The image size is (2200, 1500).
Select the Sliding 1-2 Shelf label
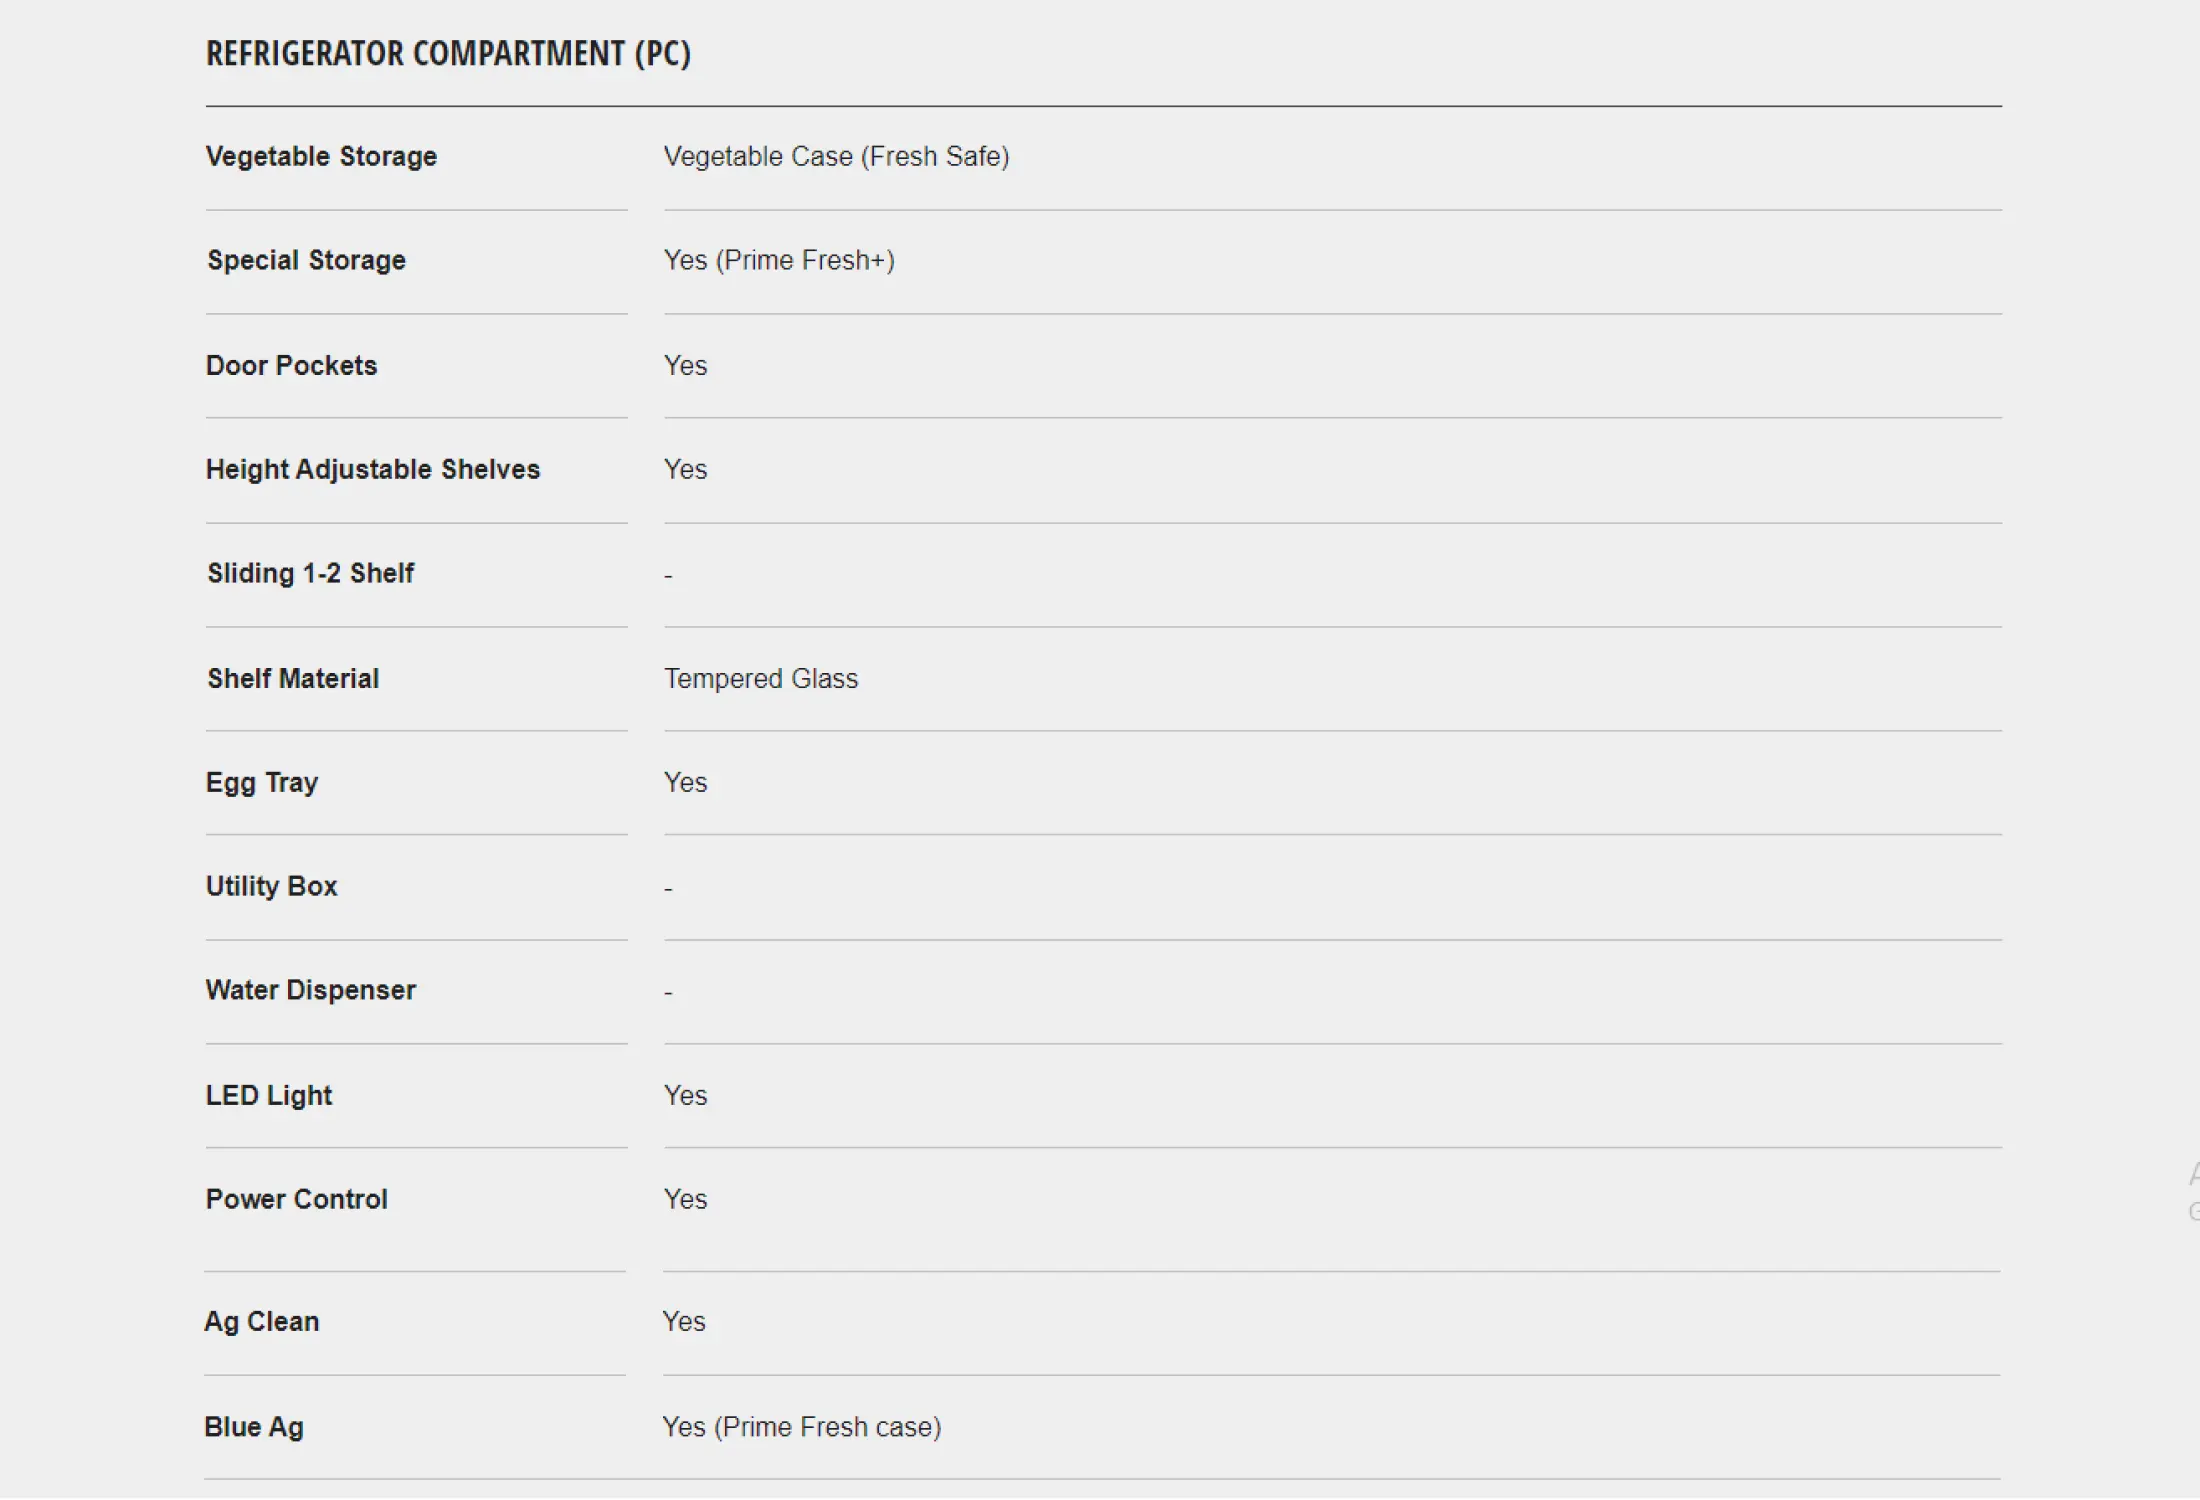click(310, 574)
